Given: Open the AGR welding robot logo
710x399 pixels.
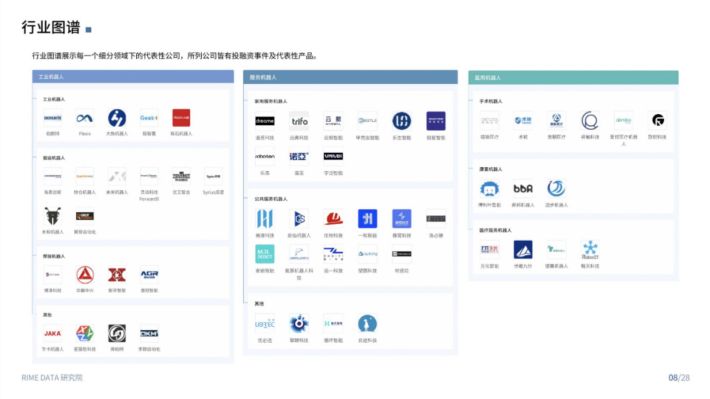Looking at the screenshot, I should click(x=149, y=274).
